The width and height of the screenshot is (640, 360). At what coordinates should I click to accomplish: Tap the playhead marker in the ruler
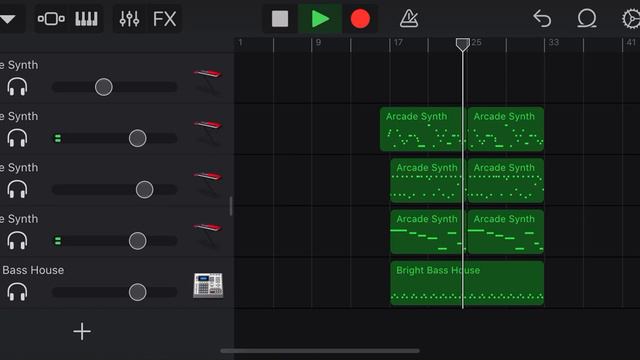click(462, 44)
